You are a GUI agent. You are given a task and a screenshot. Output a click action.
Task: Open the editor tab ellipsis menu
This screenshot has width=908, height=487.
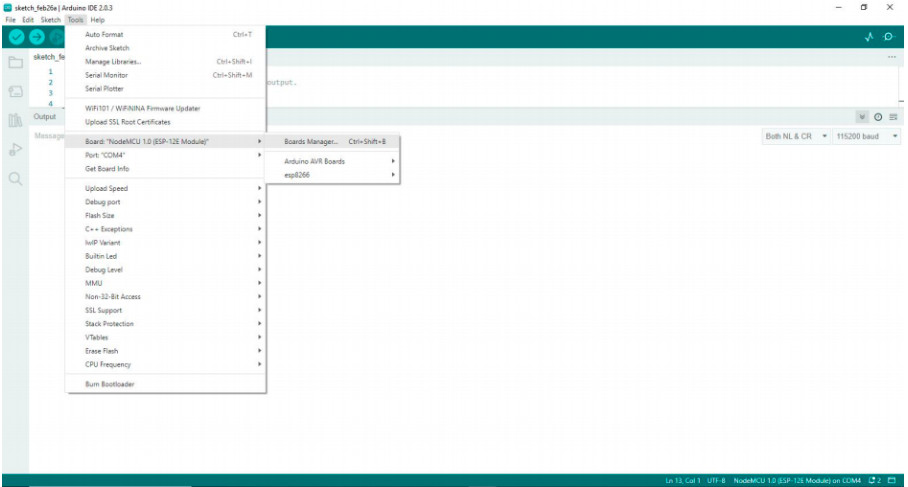point(892,57)
